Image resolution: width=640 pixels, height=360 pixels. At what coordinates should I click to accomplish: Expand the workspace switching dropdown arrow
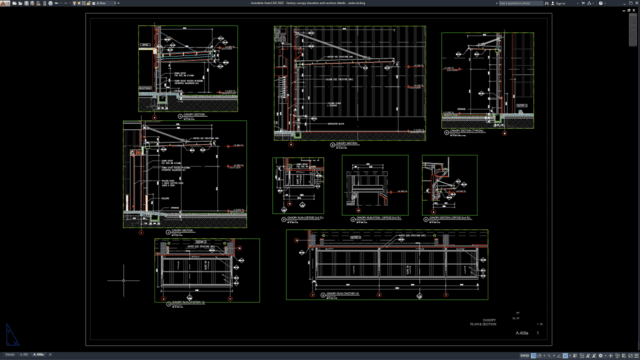tap(605, 356)
